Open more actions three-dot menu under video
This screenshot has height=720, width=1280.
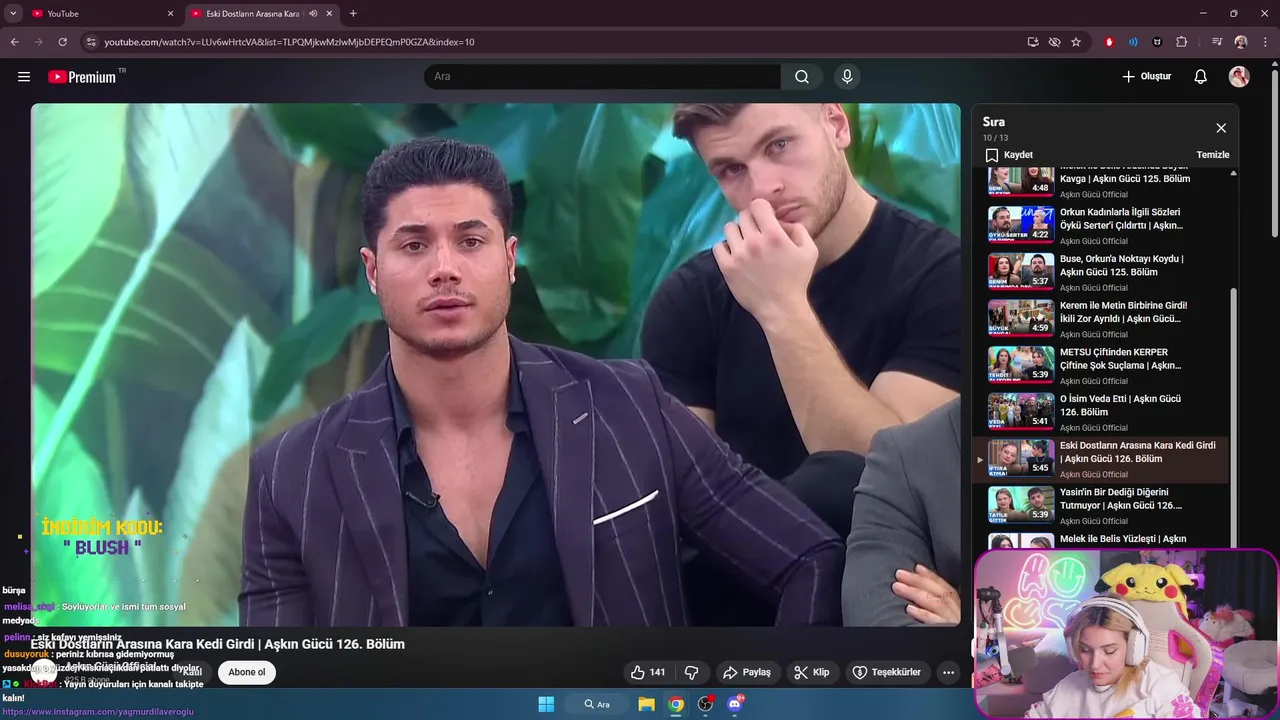(x=949, y=672)
